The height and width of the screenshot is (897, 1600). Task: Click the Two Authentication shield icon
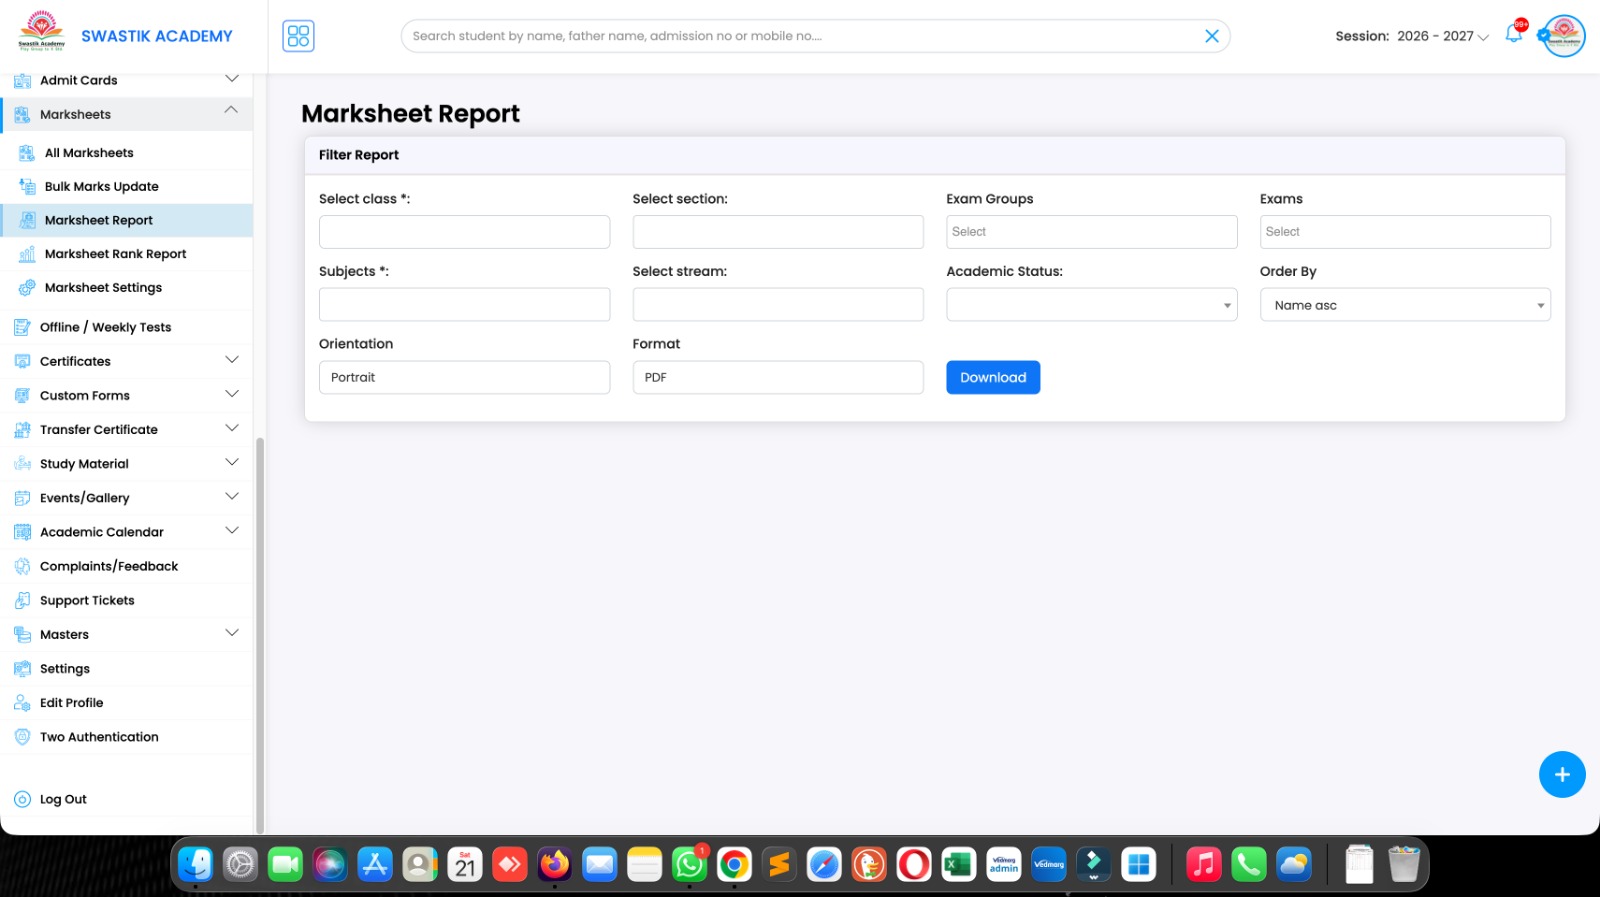22,737
